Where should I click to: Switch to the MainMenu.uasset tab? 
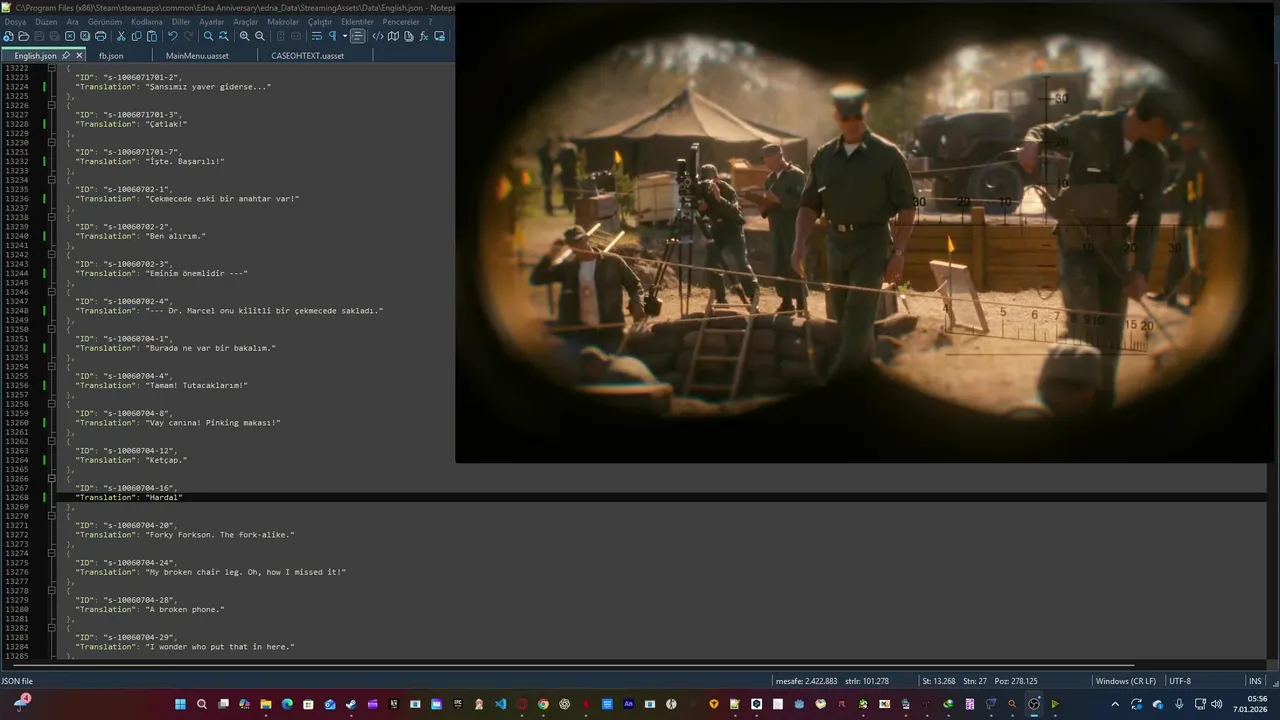pyautogui.click(x=197, y=56)
